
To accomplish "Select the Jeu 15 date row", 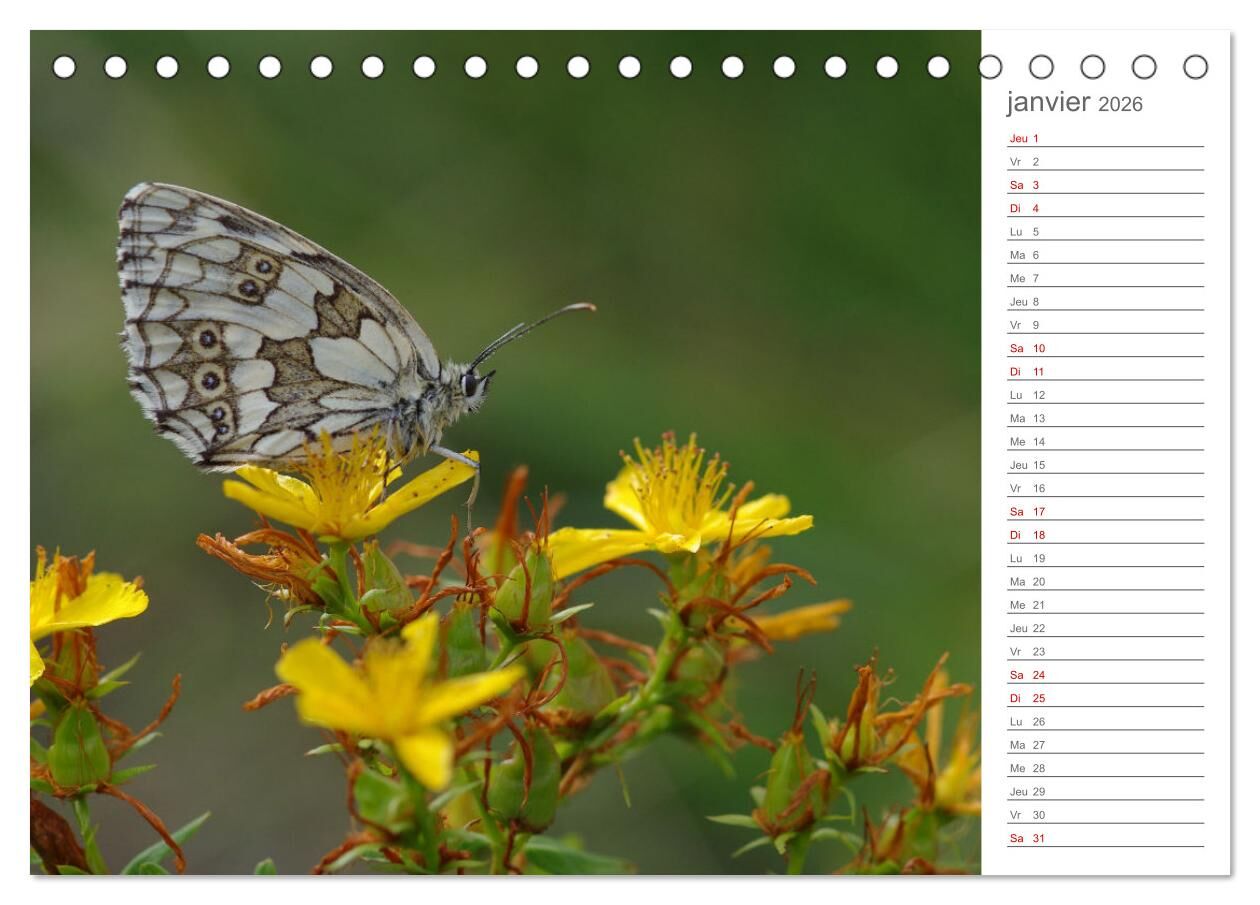I will click(x=1027, y=465).
